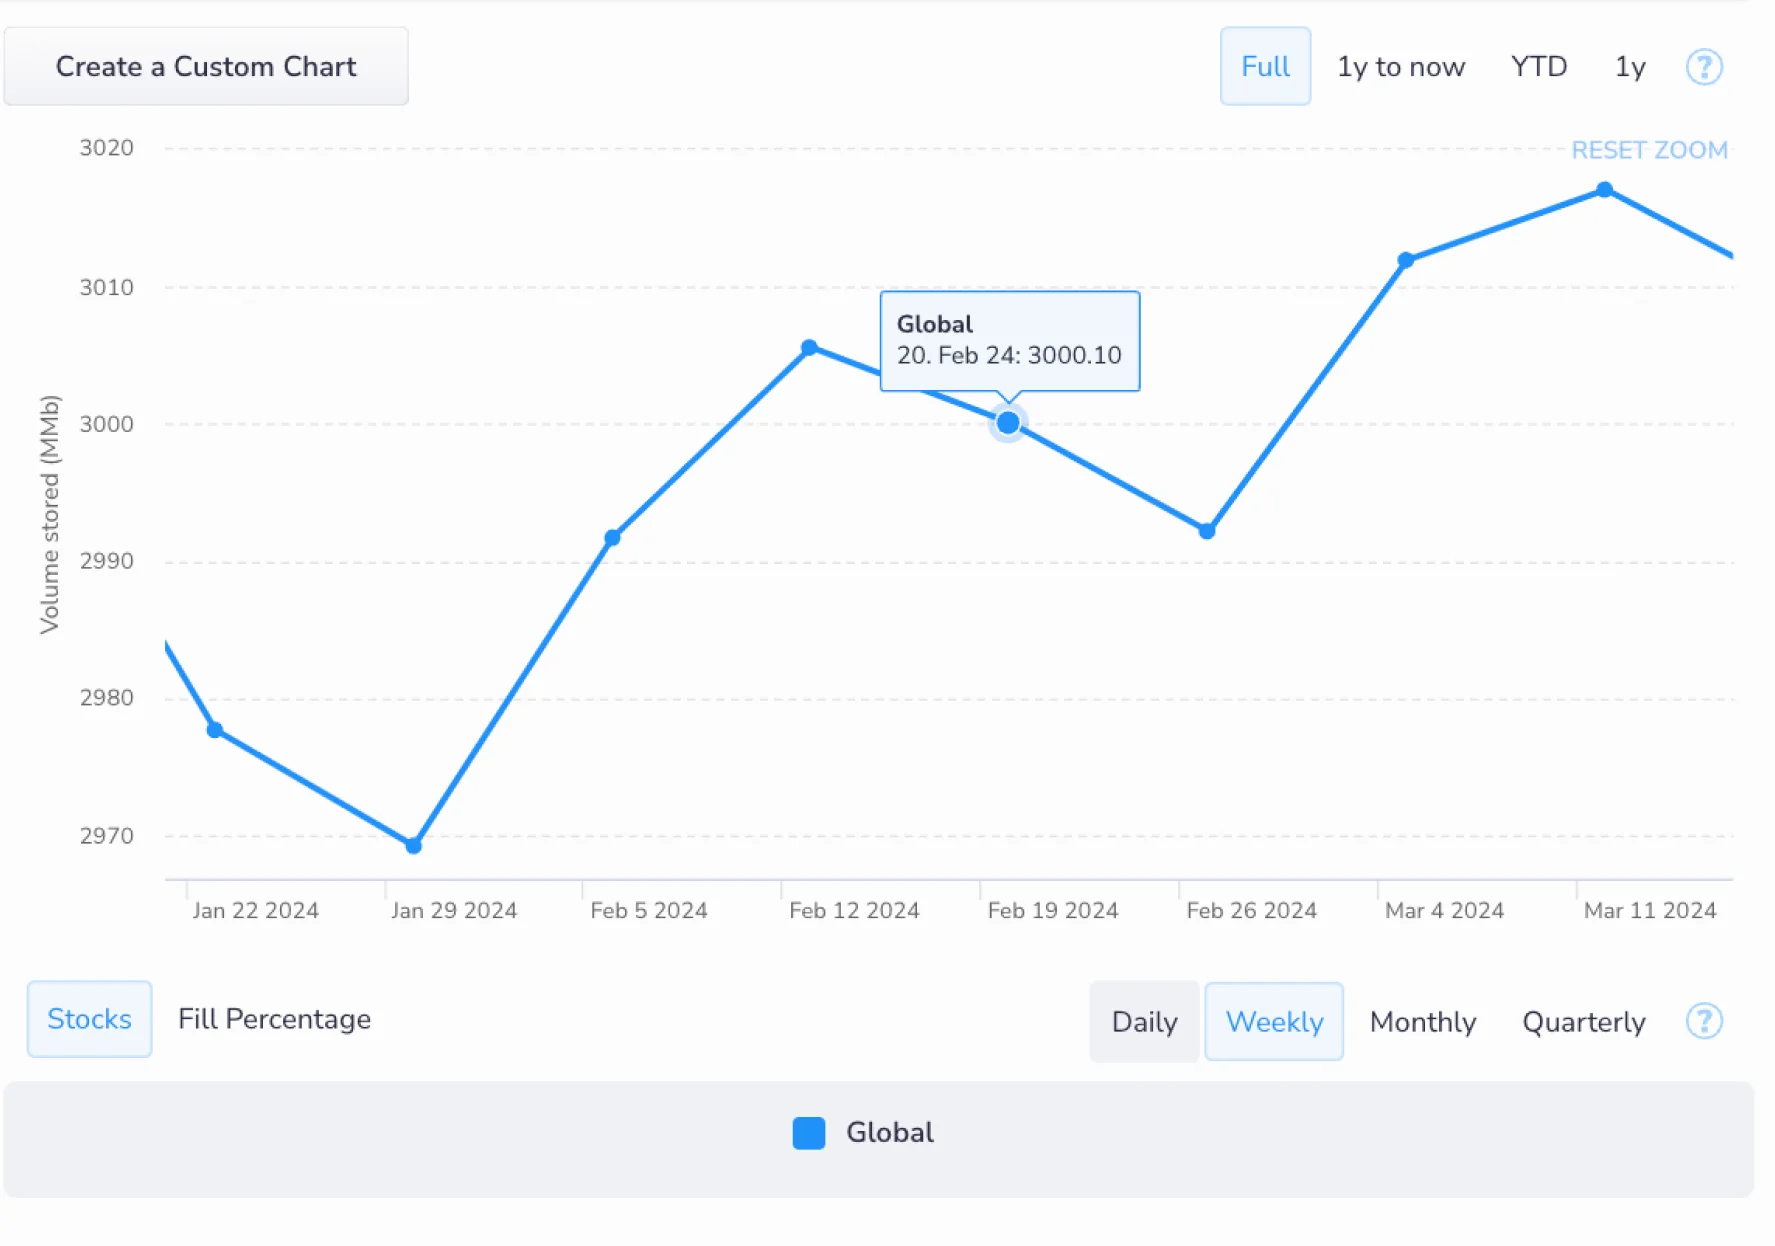Image resolution: width=1775 pixels, height=1246 pixels.
Task: Open the frequency help icon beside Quarterly
Action: point(1704,1021)
